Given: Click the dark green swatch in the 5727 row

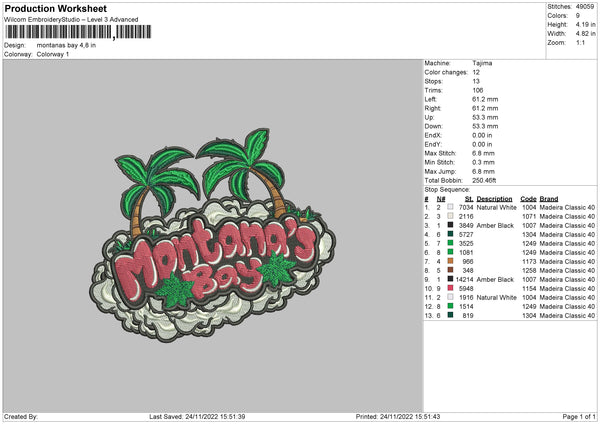Looking at the screenshot, I should [x=450, y=234].
